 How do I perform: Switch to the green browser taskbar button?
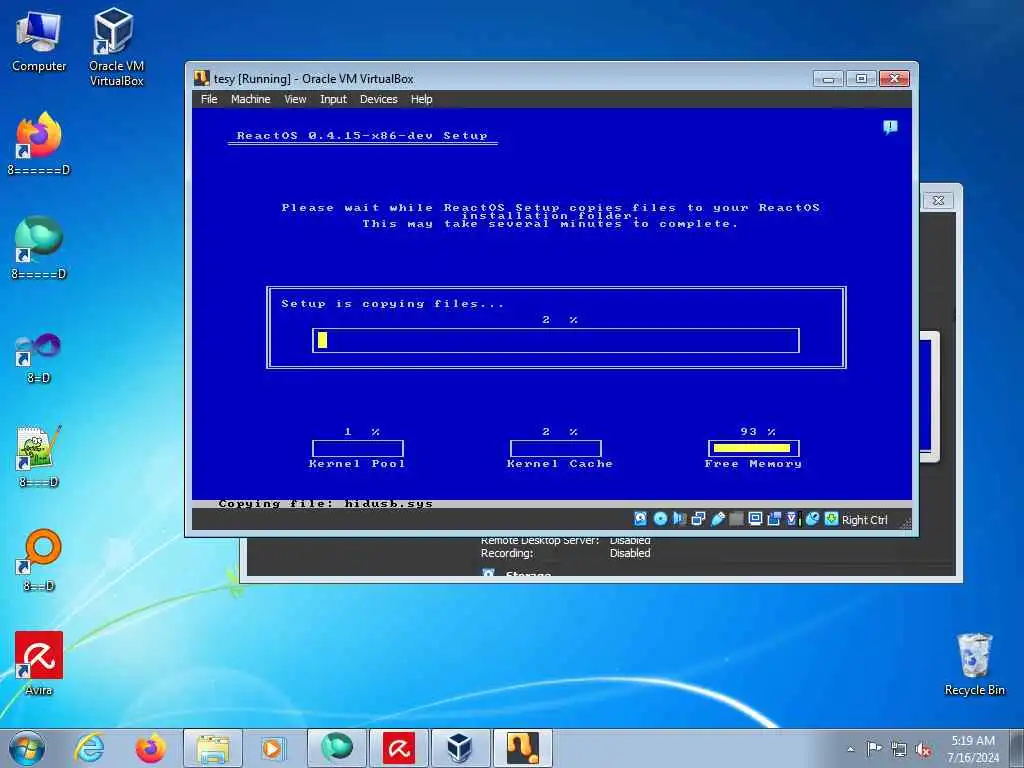(x=336, y=748)
